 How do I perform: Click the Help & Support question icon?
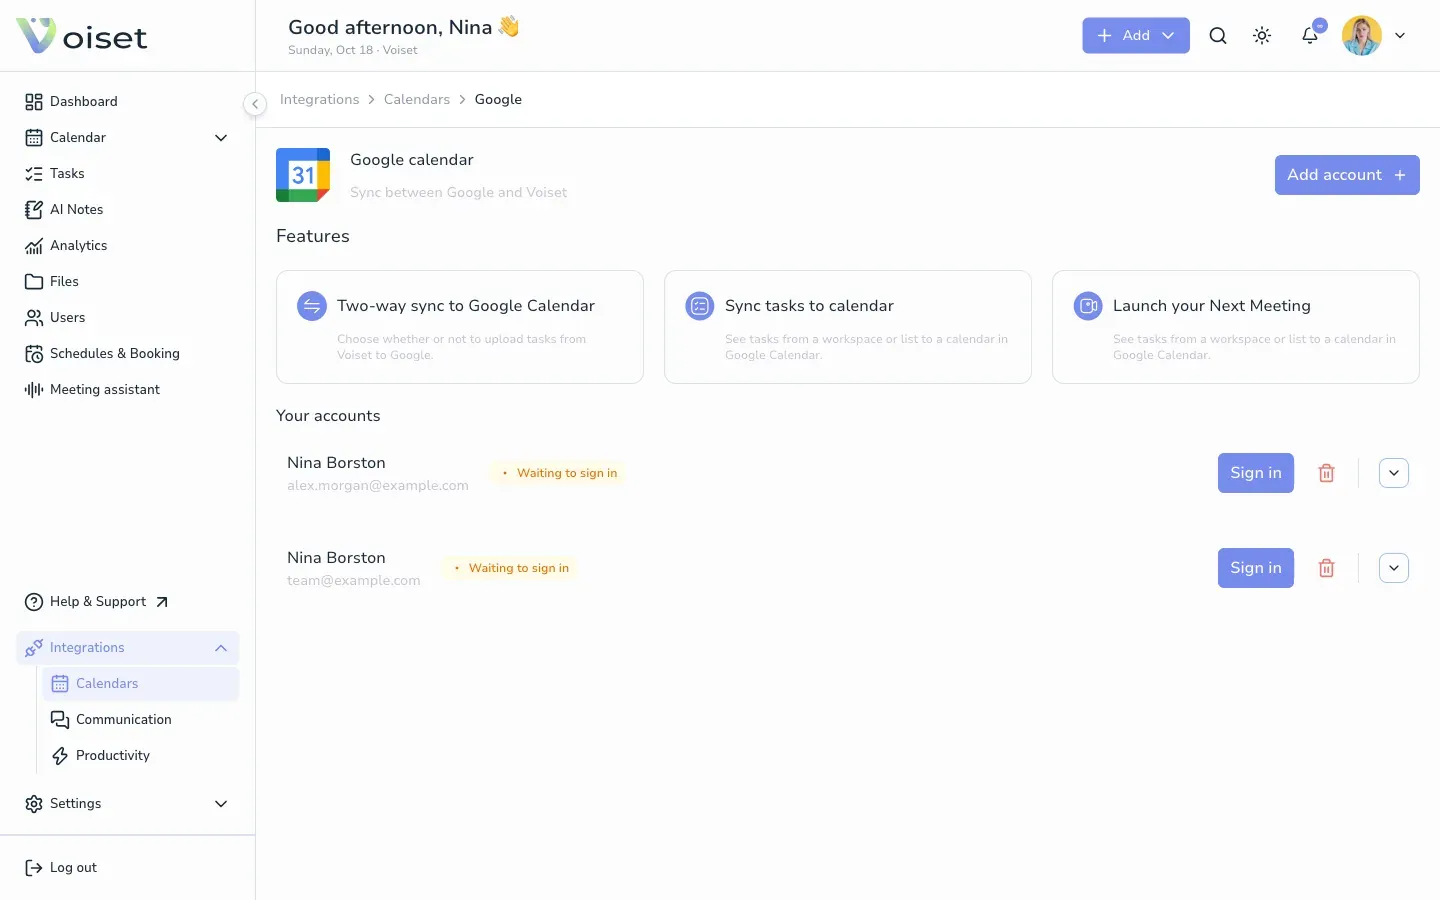pyautogui.click(x=34, y=601)
